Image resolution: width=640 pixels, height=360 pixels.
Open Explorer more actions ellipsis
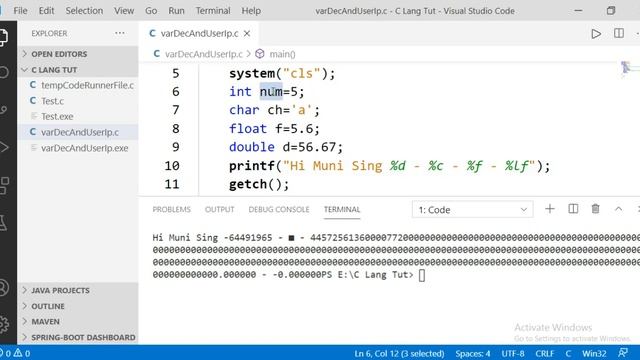point(120,33)
